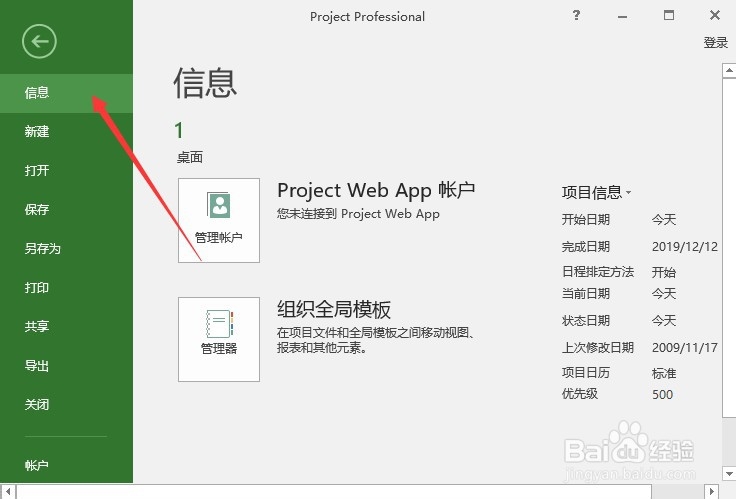Click the vertical scrollbar up arrow

(729, 71)
